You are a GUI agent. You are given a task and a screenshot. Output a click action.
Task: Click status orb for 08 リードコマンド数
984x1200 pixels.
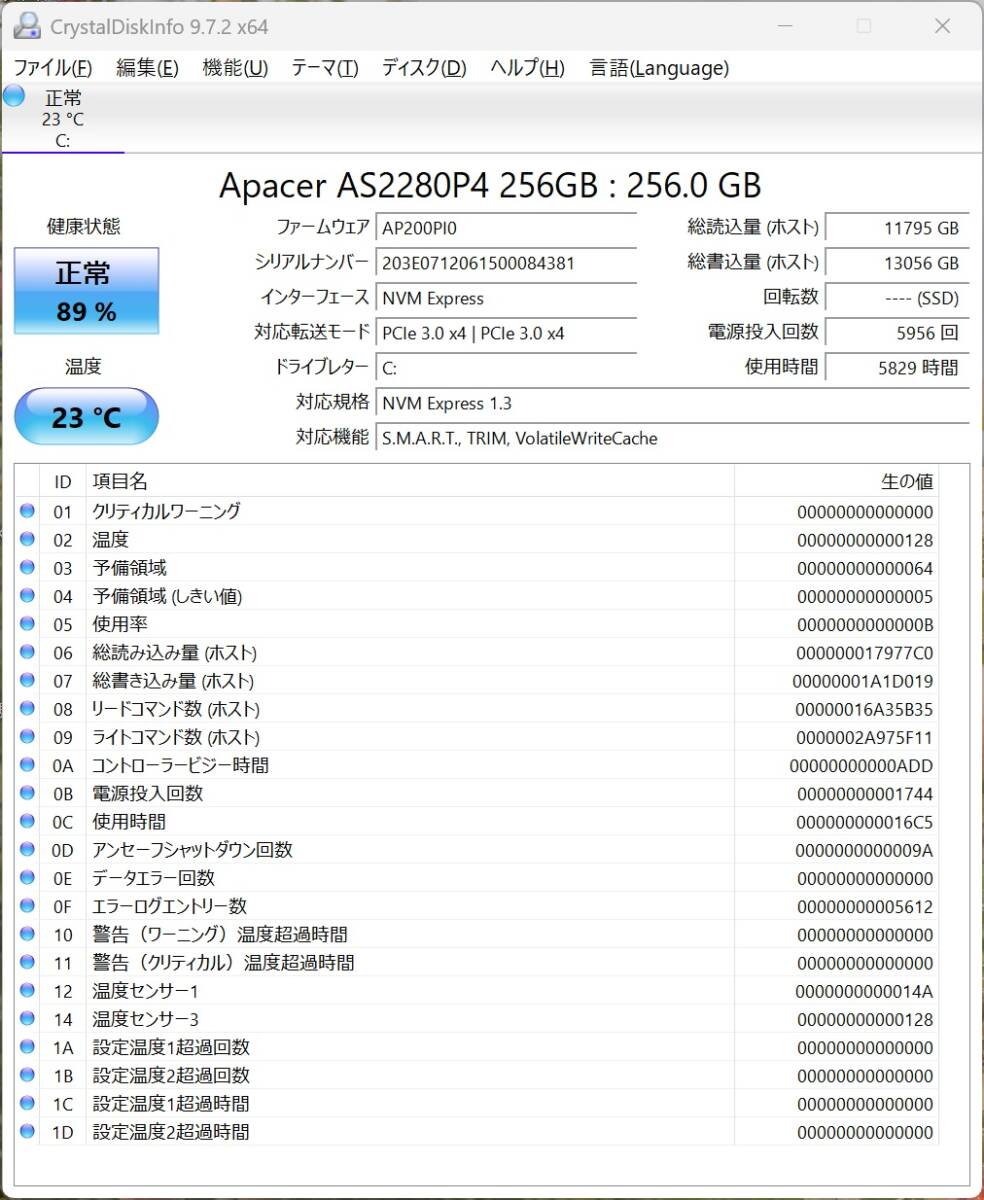click(27, 709)
